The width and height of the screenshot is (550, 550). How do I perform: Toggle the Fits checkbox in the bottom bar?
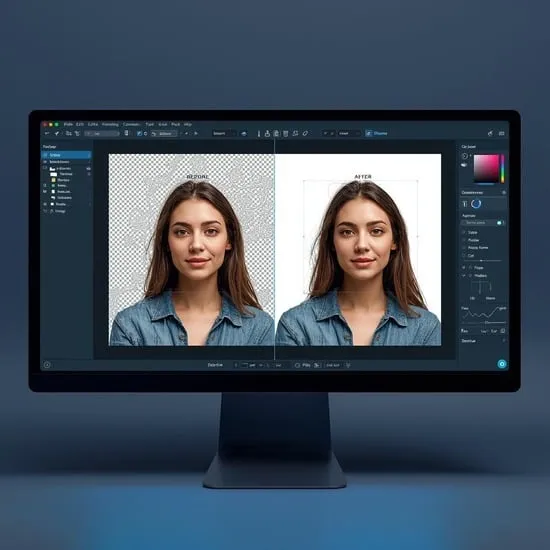297,365
